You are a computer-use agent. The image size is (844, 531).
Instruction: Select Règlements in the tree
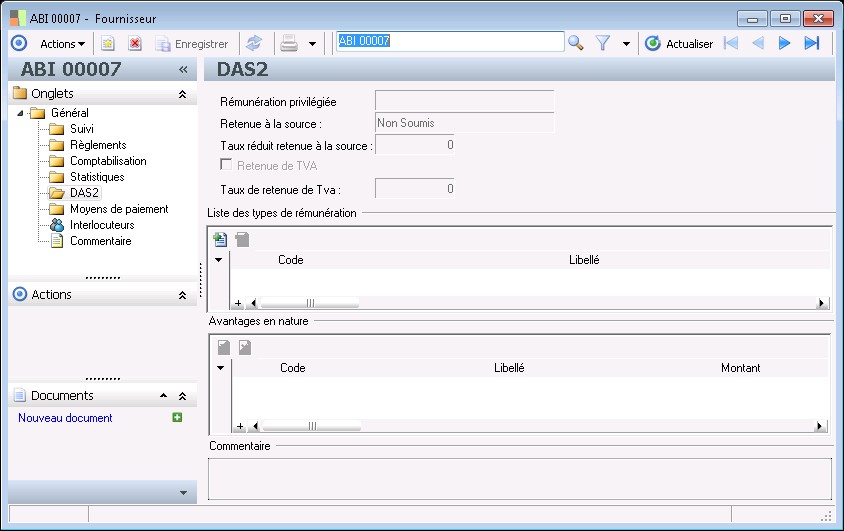[97, 145]
